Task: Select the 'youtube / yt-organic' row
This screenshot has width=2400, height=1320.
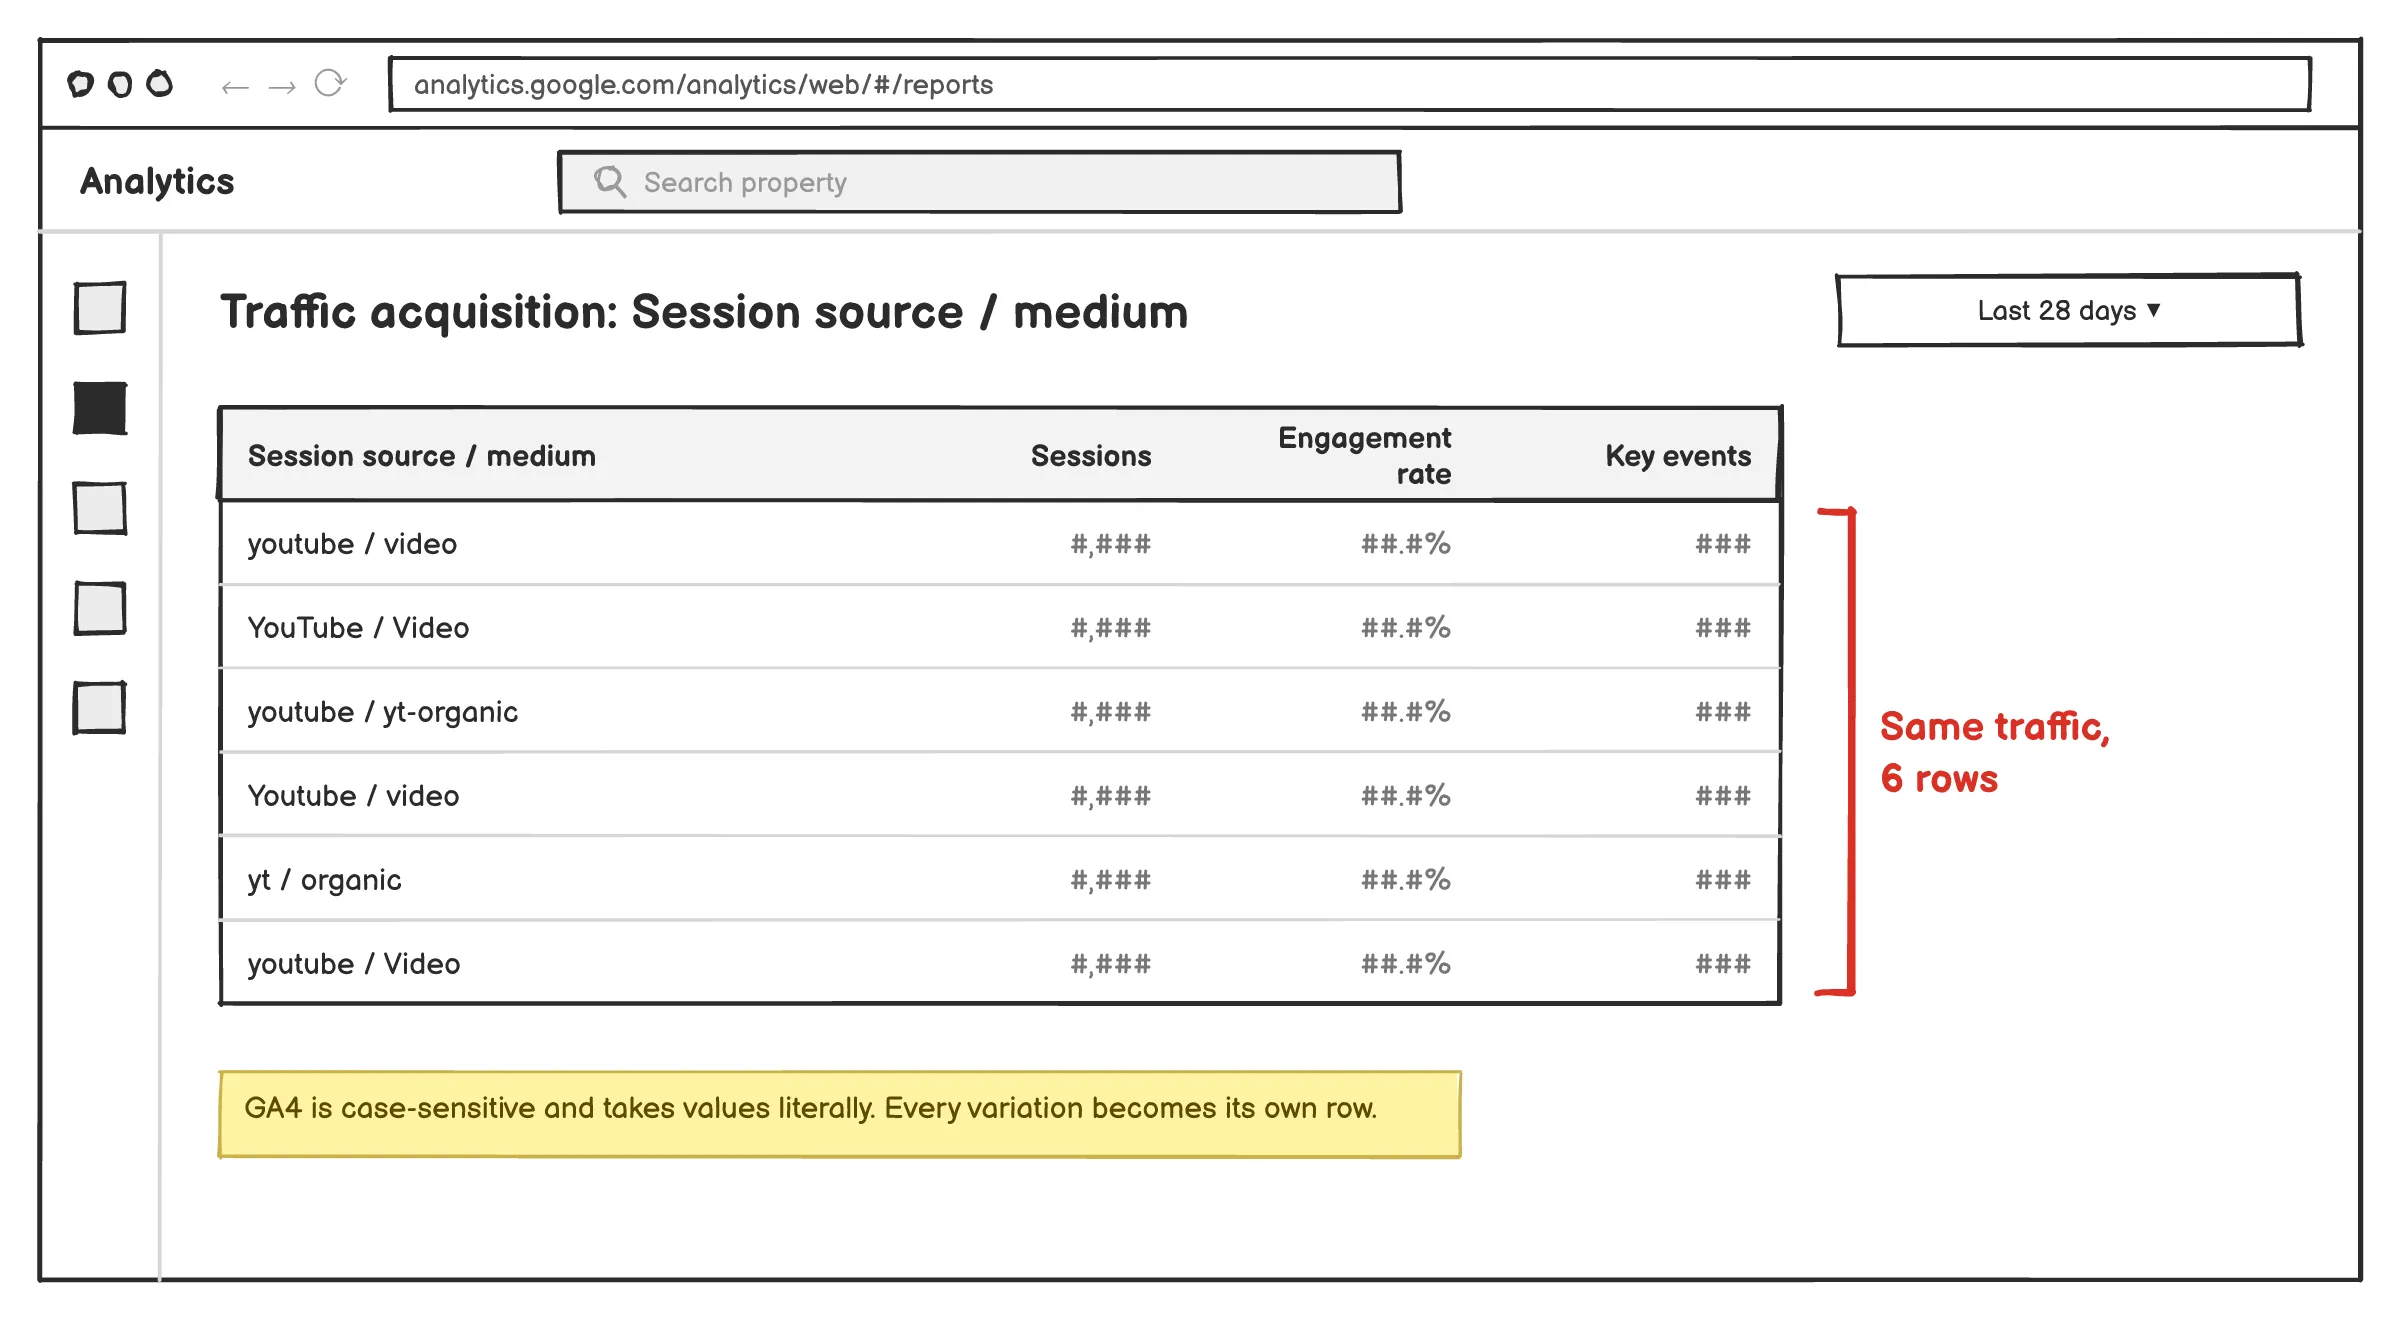Action: [1000, 712]
